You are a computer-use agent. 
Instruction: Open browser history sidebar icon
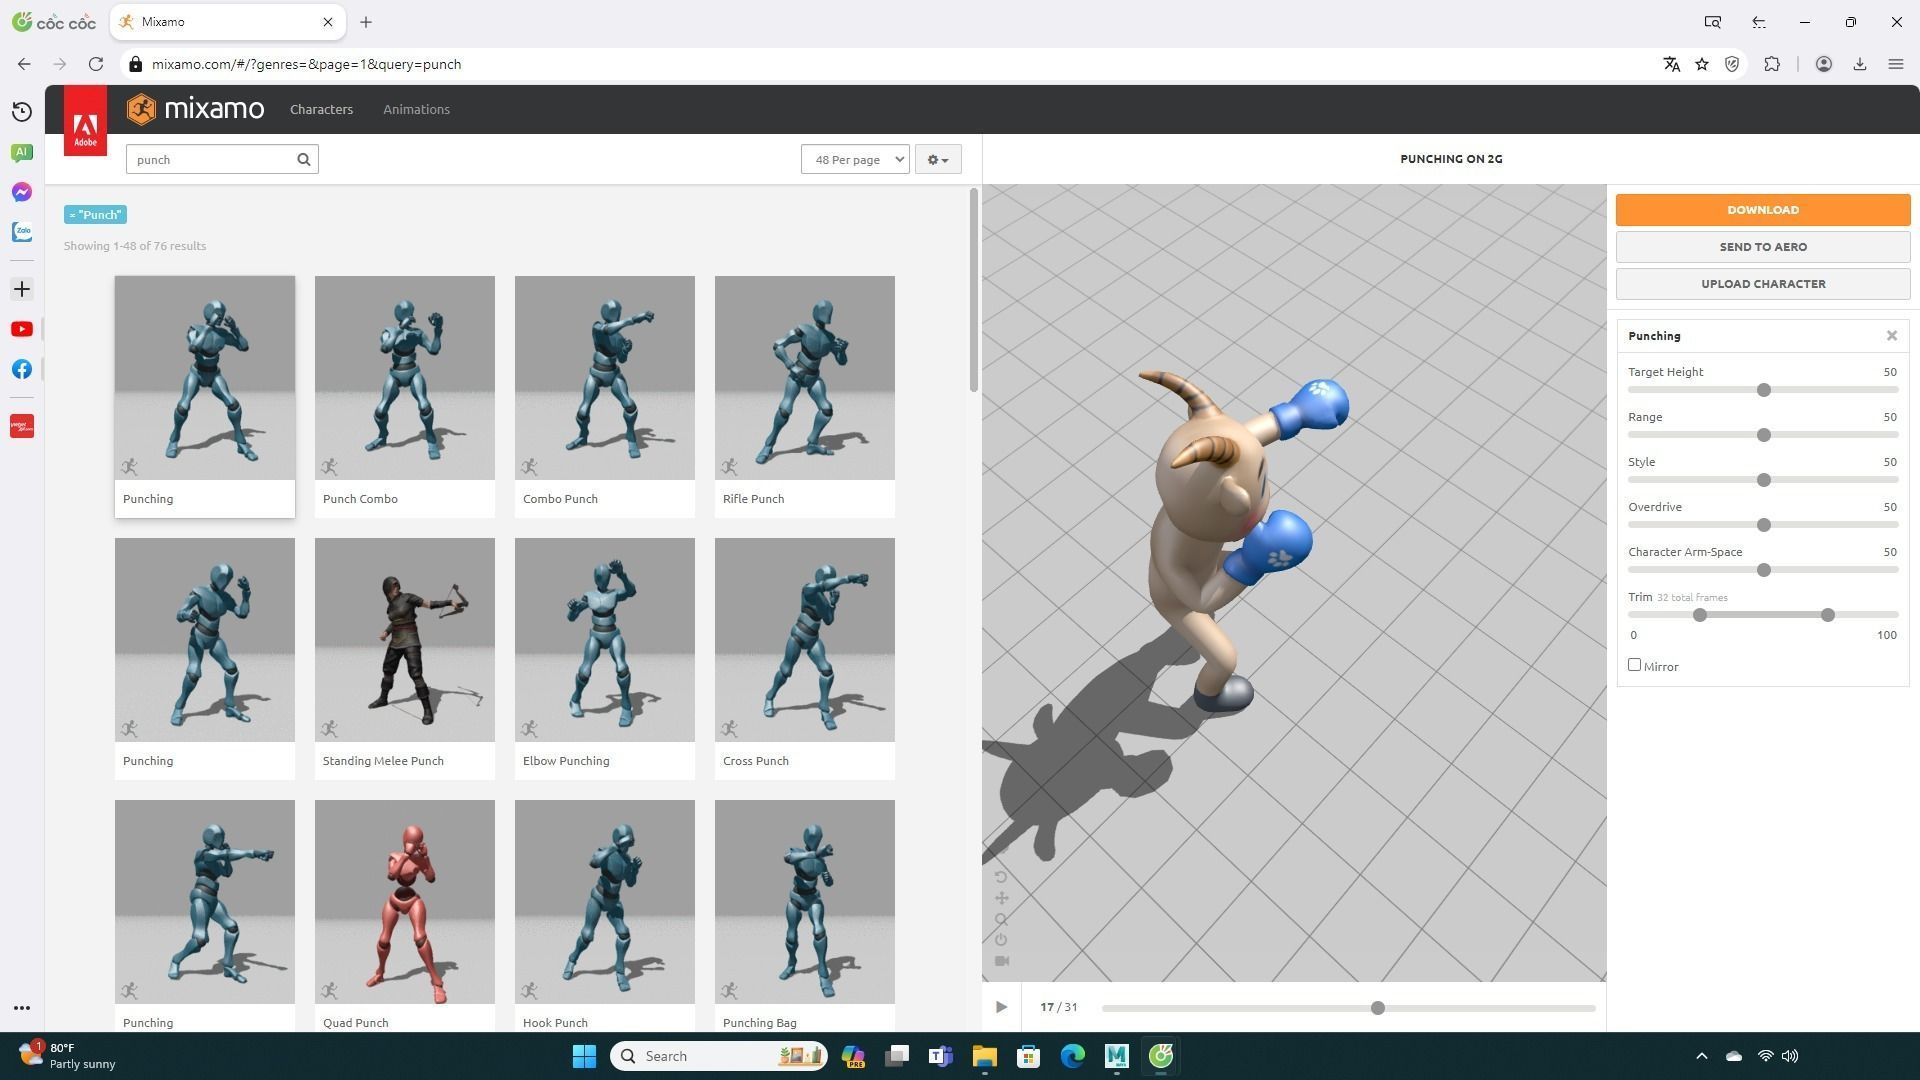(22, 112)
